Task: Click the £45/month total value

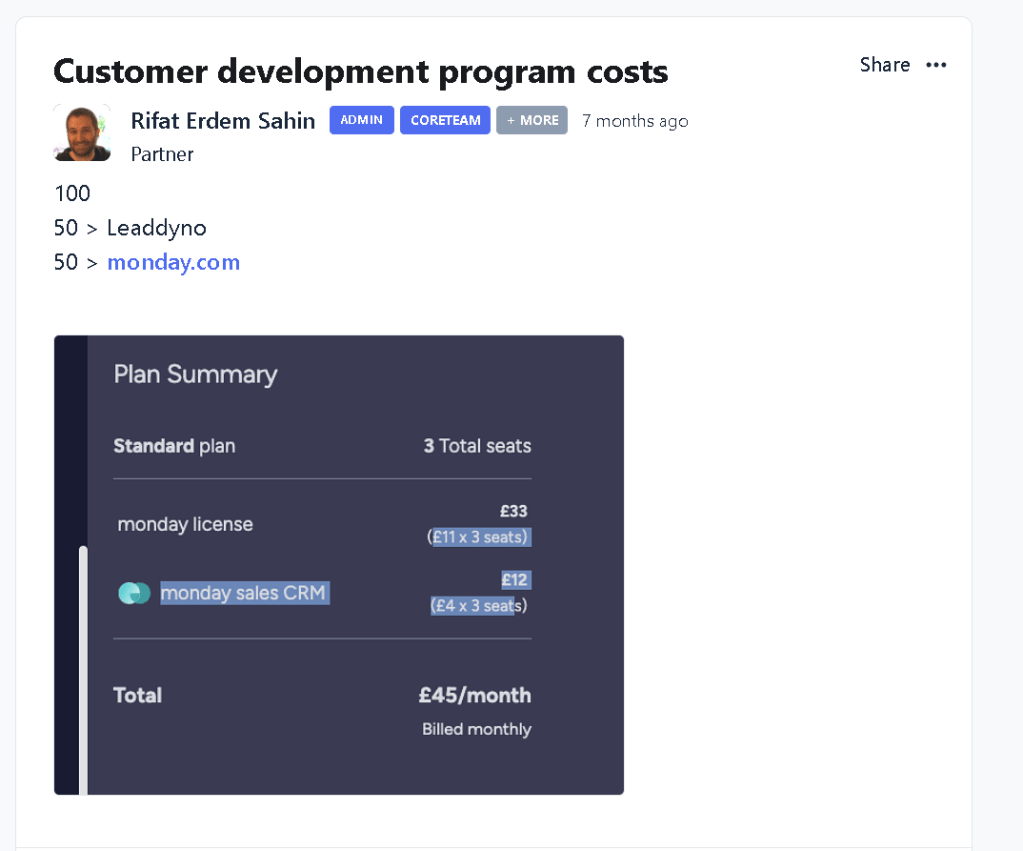Action: pos(475,695)
